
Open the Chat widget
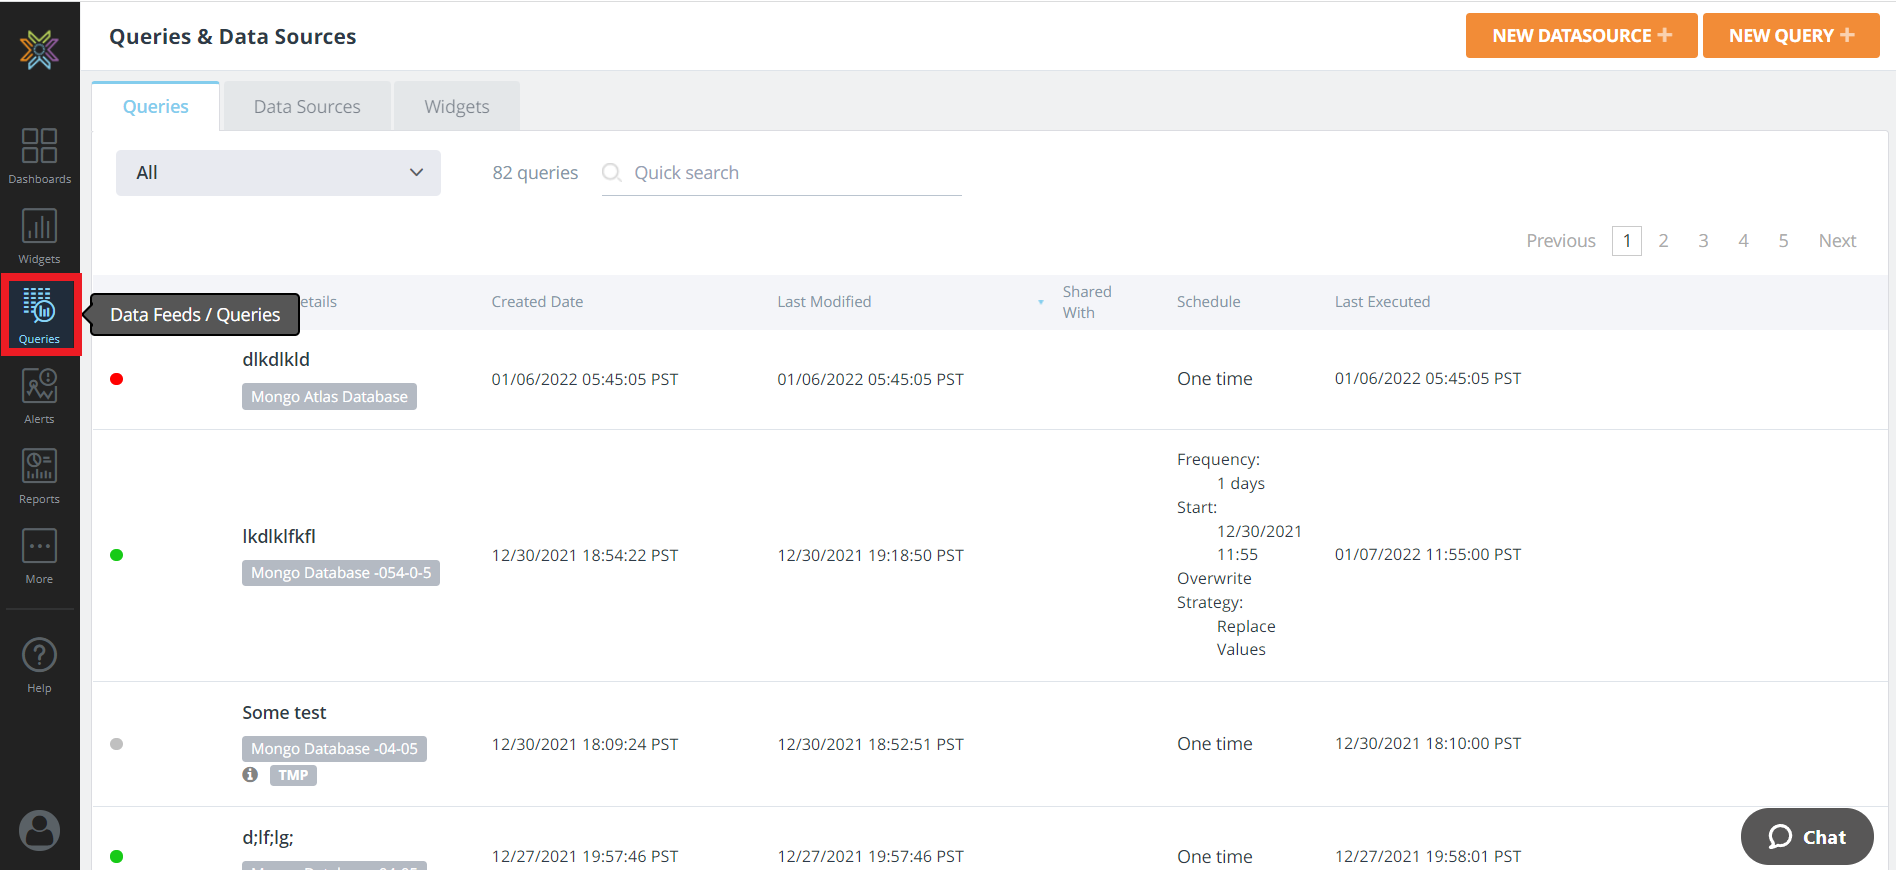1806,837
